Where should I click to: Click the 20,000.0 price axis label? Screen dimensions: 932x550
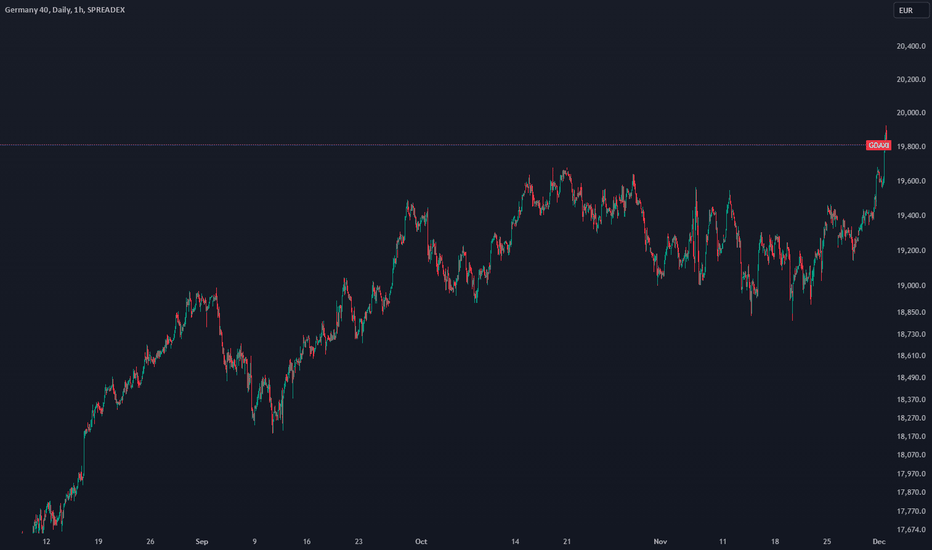point(911,112)
